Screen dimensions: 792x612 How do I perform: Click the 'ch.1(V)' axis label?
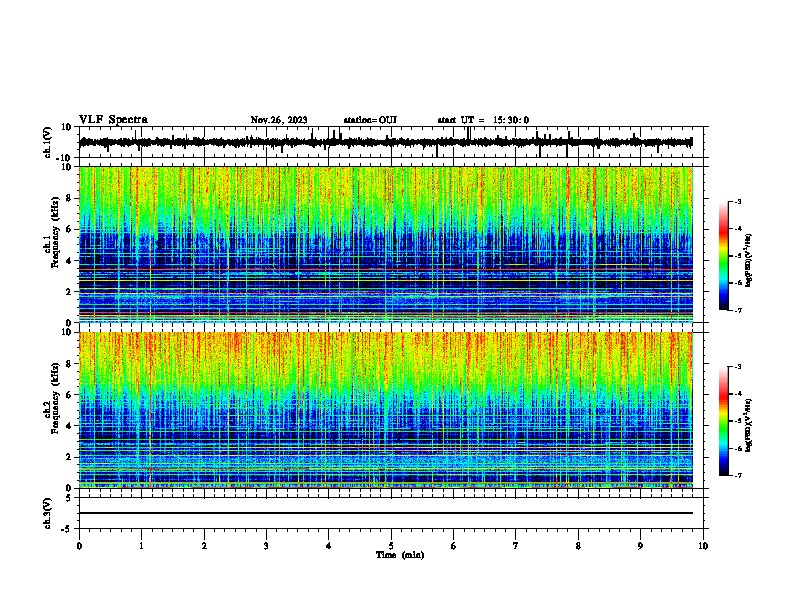48,142
